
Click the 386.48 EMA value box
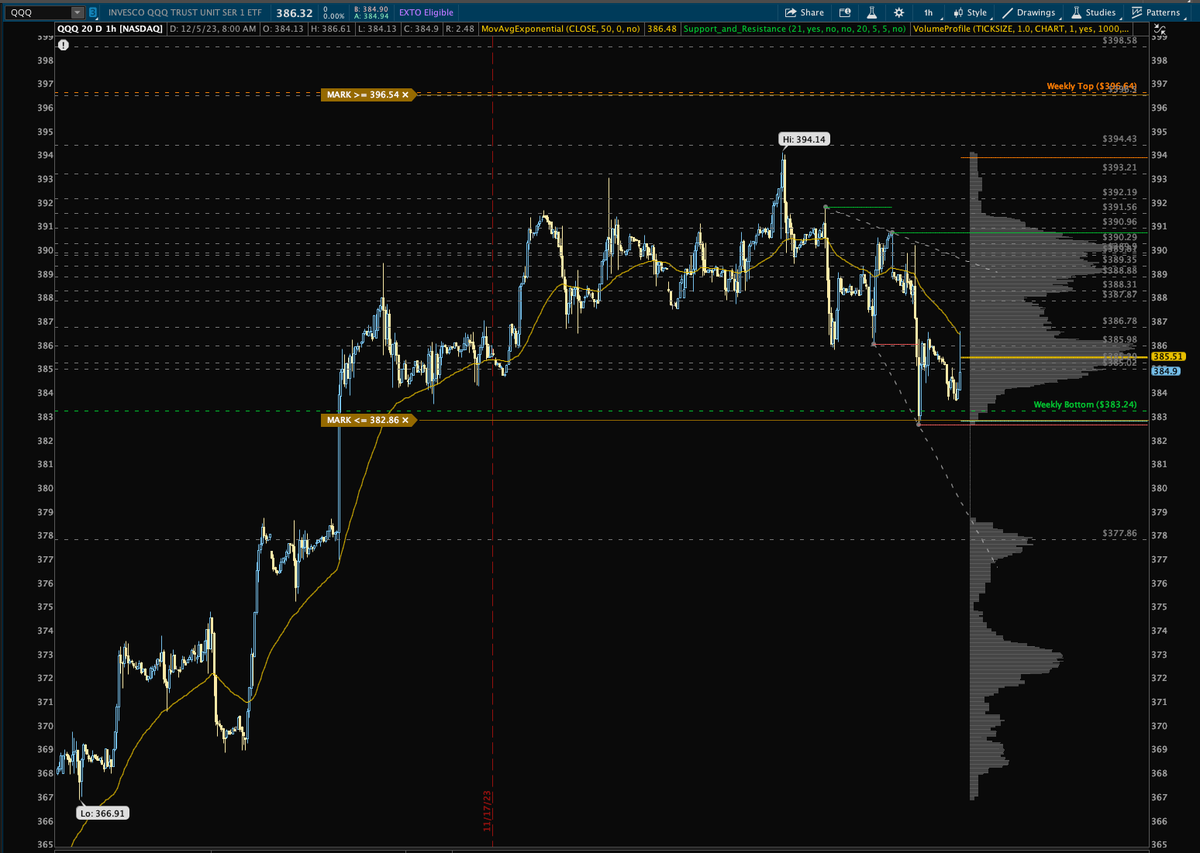point(662,29)
